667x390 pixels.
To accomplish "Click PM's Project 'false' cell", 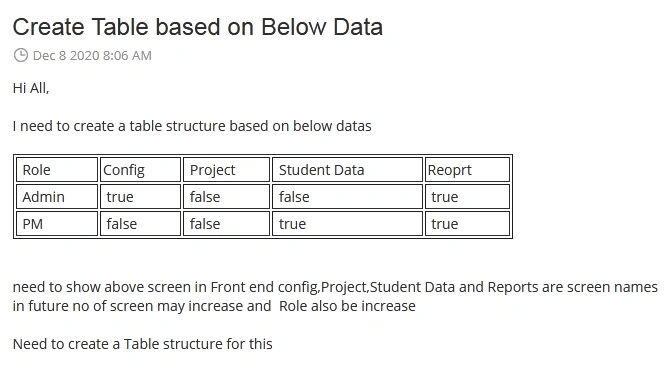I will point(226,223).
